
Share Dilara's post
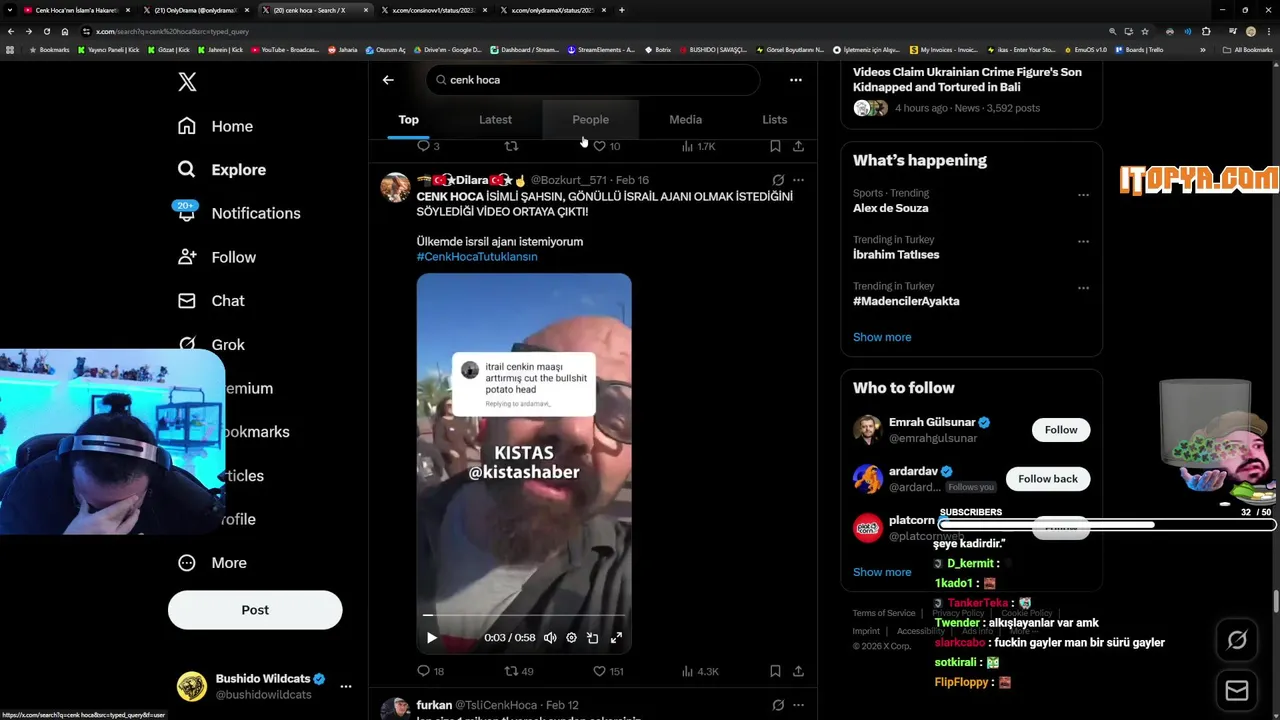pos(798,671)
